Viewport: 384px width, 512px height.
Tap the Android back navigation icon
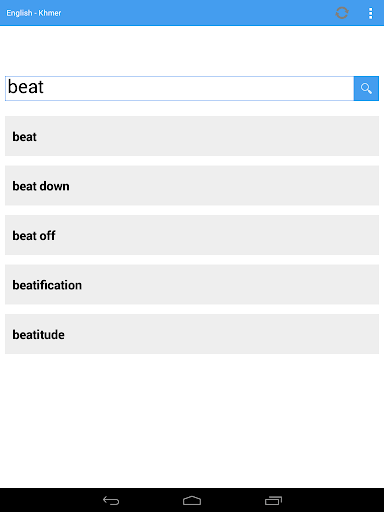pos(111,500)
